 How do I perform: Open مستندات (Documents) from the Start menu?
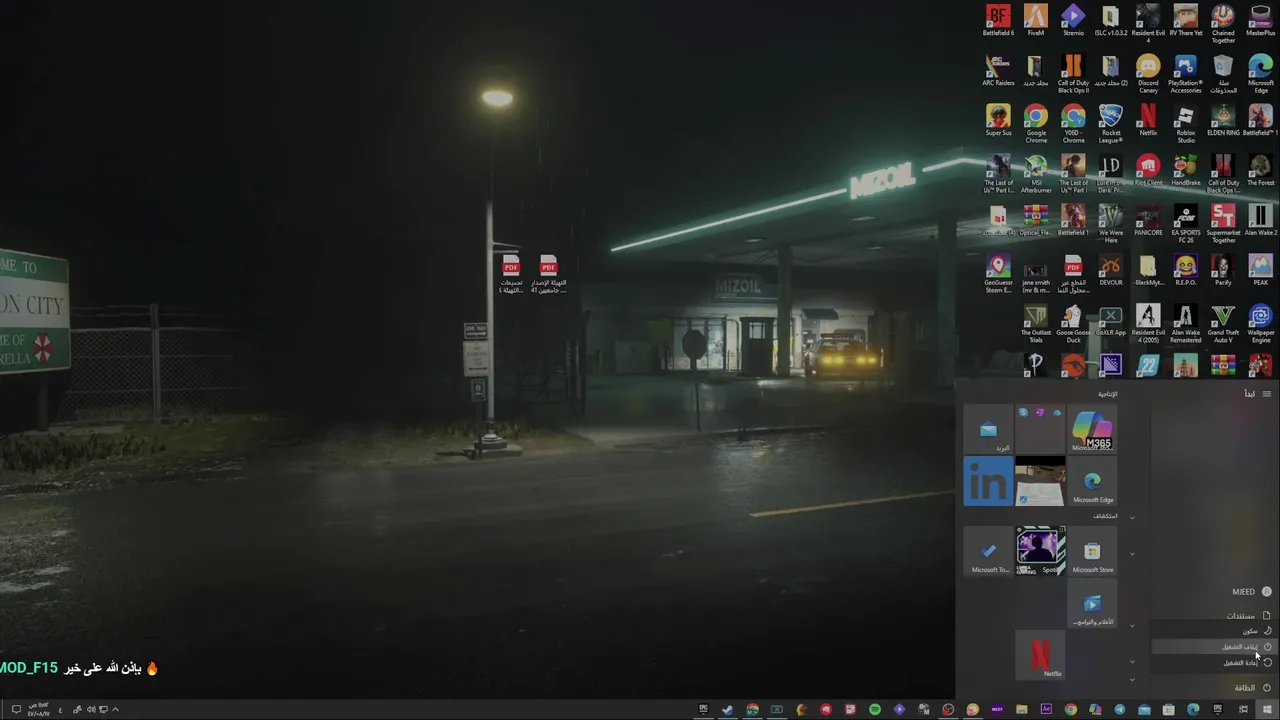click(x=1248, y=616)
